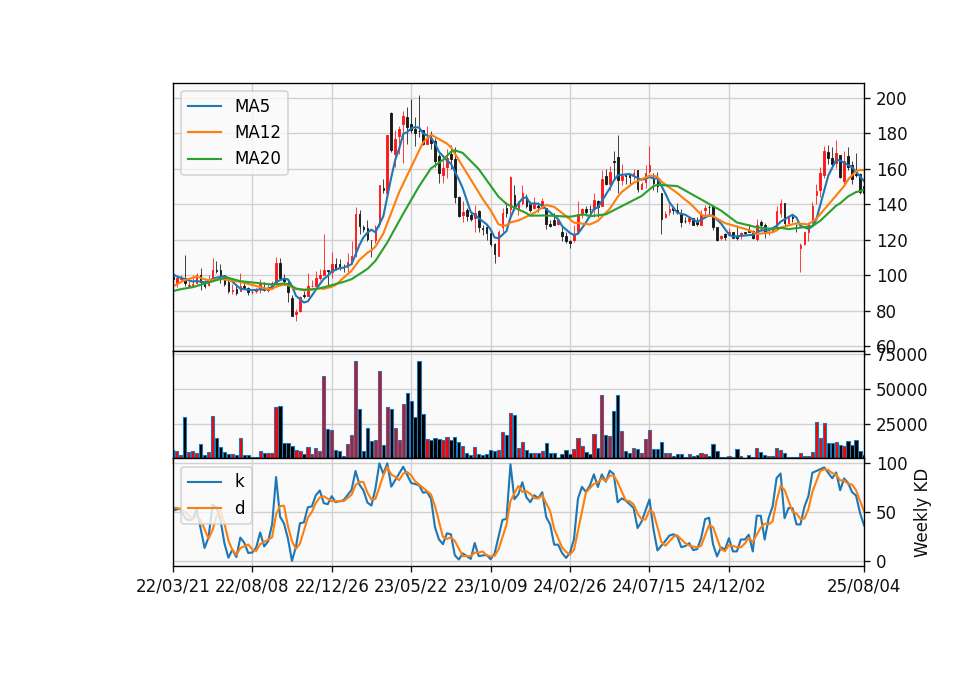Click the 24/12/02 date tick label
The height and width of the screenshot is (690, 960).
729,586
